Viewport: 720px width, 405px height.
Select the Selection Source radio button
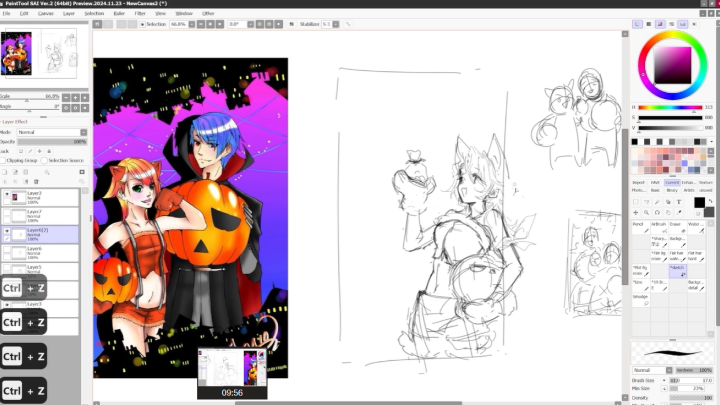tap(44, 160)
